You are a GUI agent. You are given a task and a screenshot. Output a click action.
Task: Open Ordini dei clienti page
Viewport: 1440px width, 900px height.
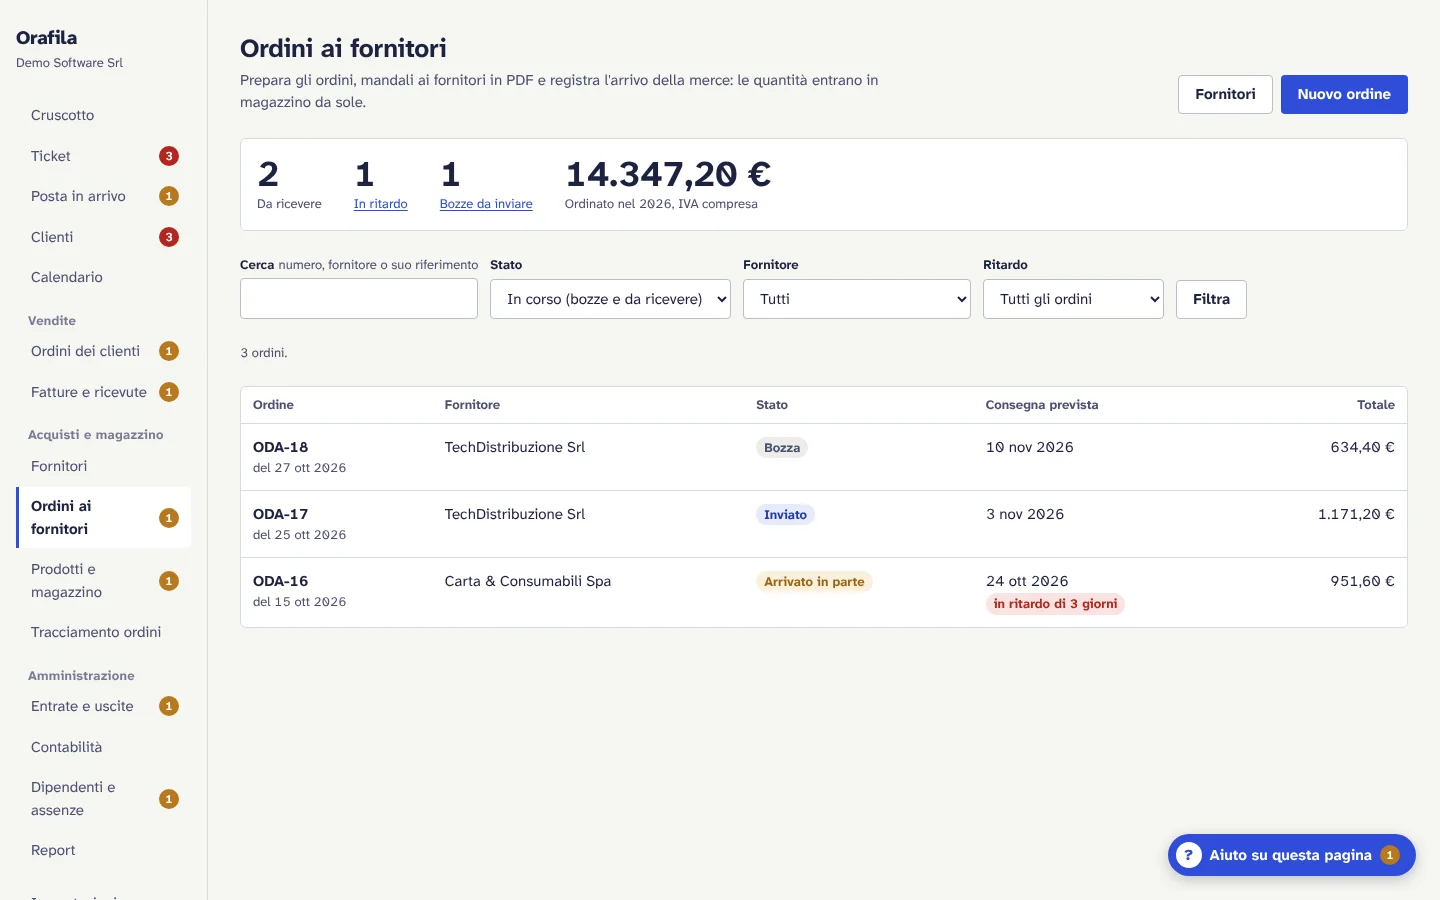[x=103, y=351]
